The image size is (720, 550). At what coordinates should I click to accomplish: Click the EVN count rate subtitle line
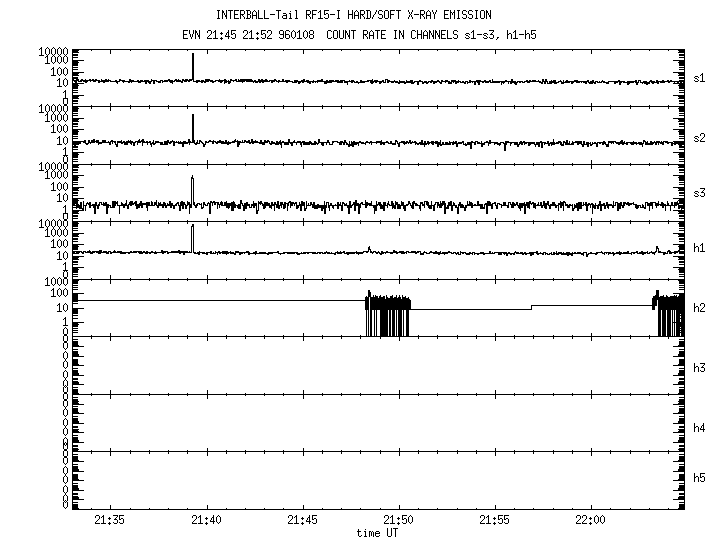(x=360, y=34)
